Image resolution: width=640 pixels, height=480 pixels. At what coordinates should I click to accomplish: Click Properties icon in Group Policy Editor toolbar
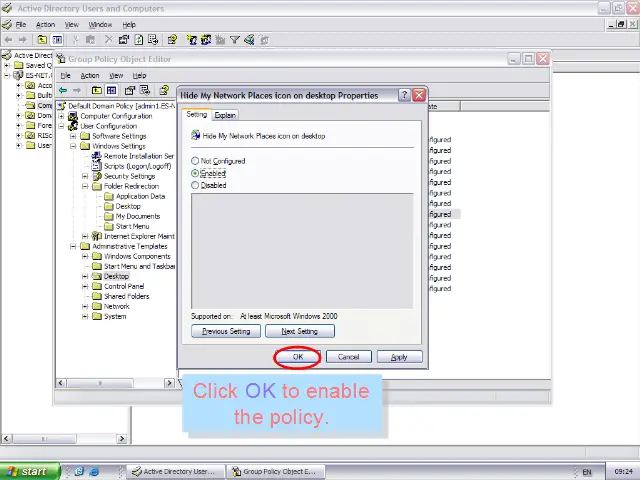(130, 90)
